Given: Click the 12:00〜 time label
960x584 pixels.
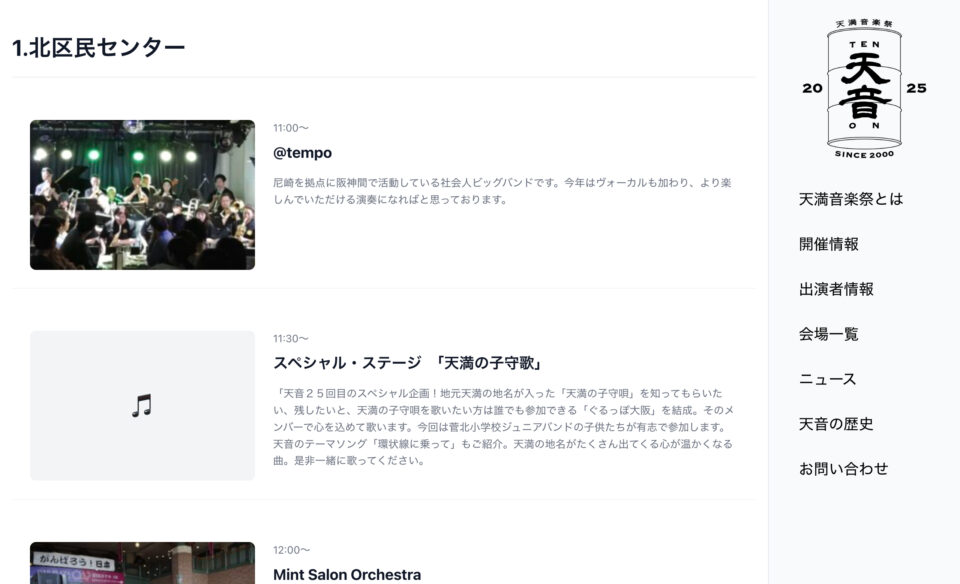Looking at the screenshot, I should [291, 550].
